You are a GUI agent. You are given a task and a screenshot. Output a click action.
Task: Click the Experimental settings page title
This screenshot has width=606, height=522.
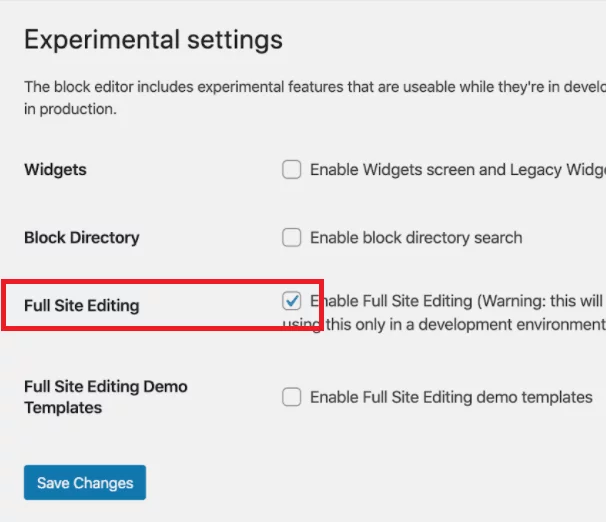point(153,39)
